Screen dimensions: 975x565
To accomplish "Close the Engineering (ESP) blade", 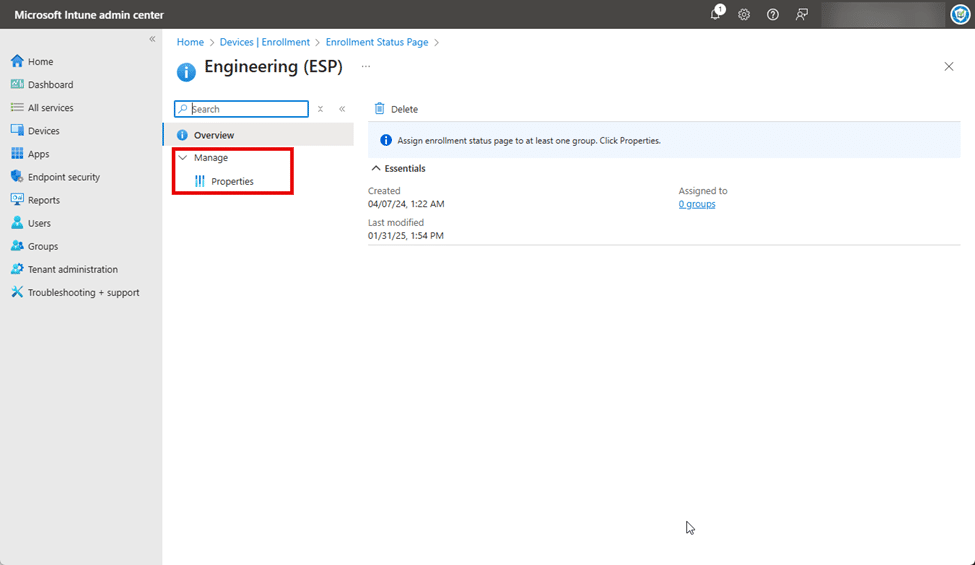I will point(948,67).
